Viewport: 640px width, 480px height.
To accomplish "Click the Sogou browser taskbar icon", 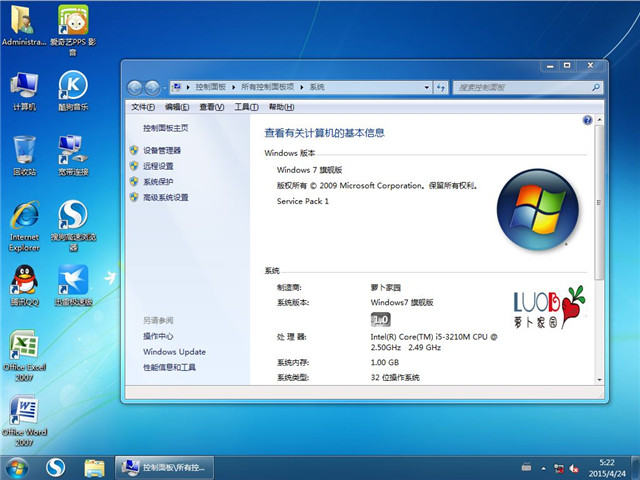I will 56,467.
